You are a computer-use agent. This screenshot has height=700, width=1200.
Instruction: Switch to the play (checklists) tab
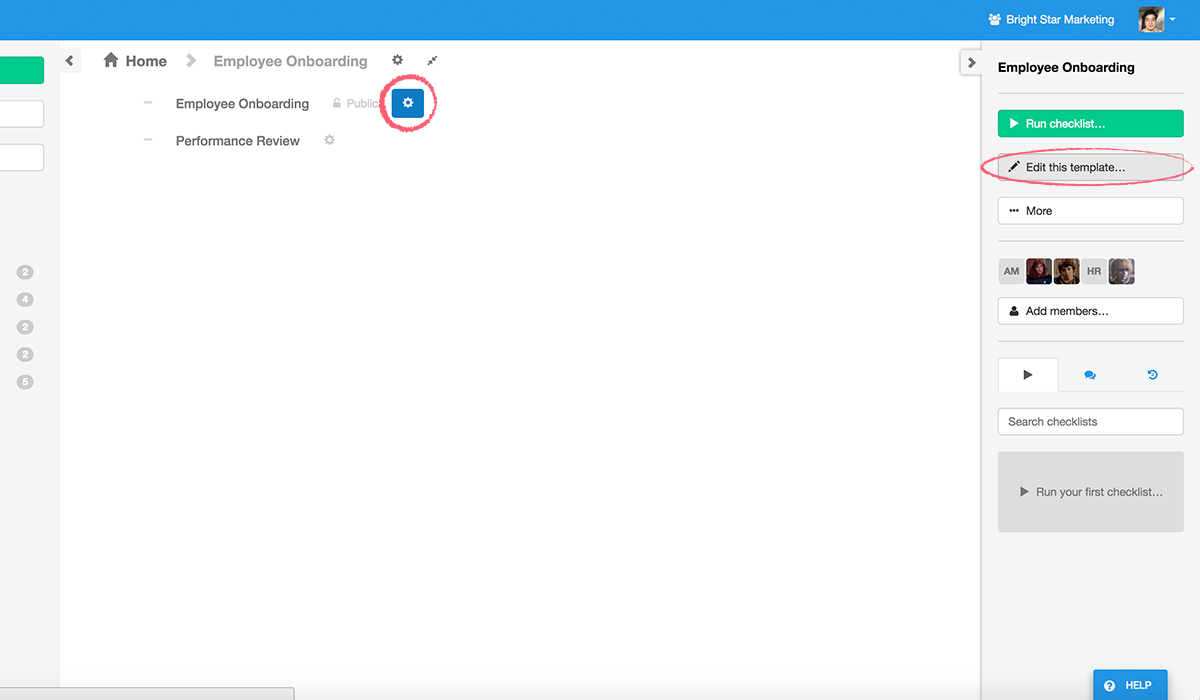(x=1028, y=375)
